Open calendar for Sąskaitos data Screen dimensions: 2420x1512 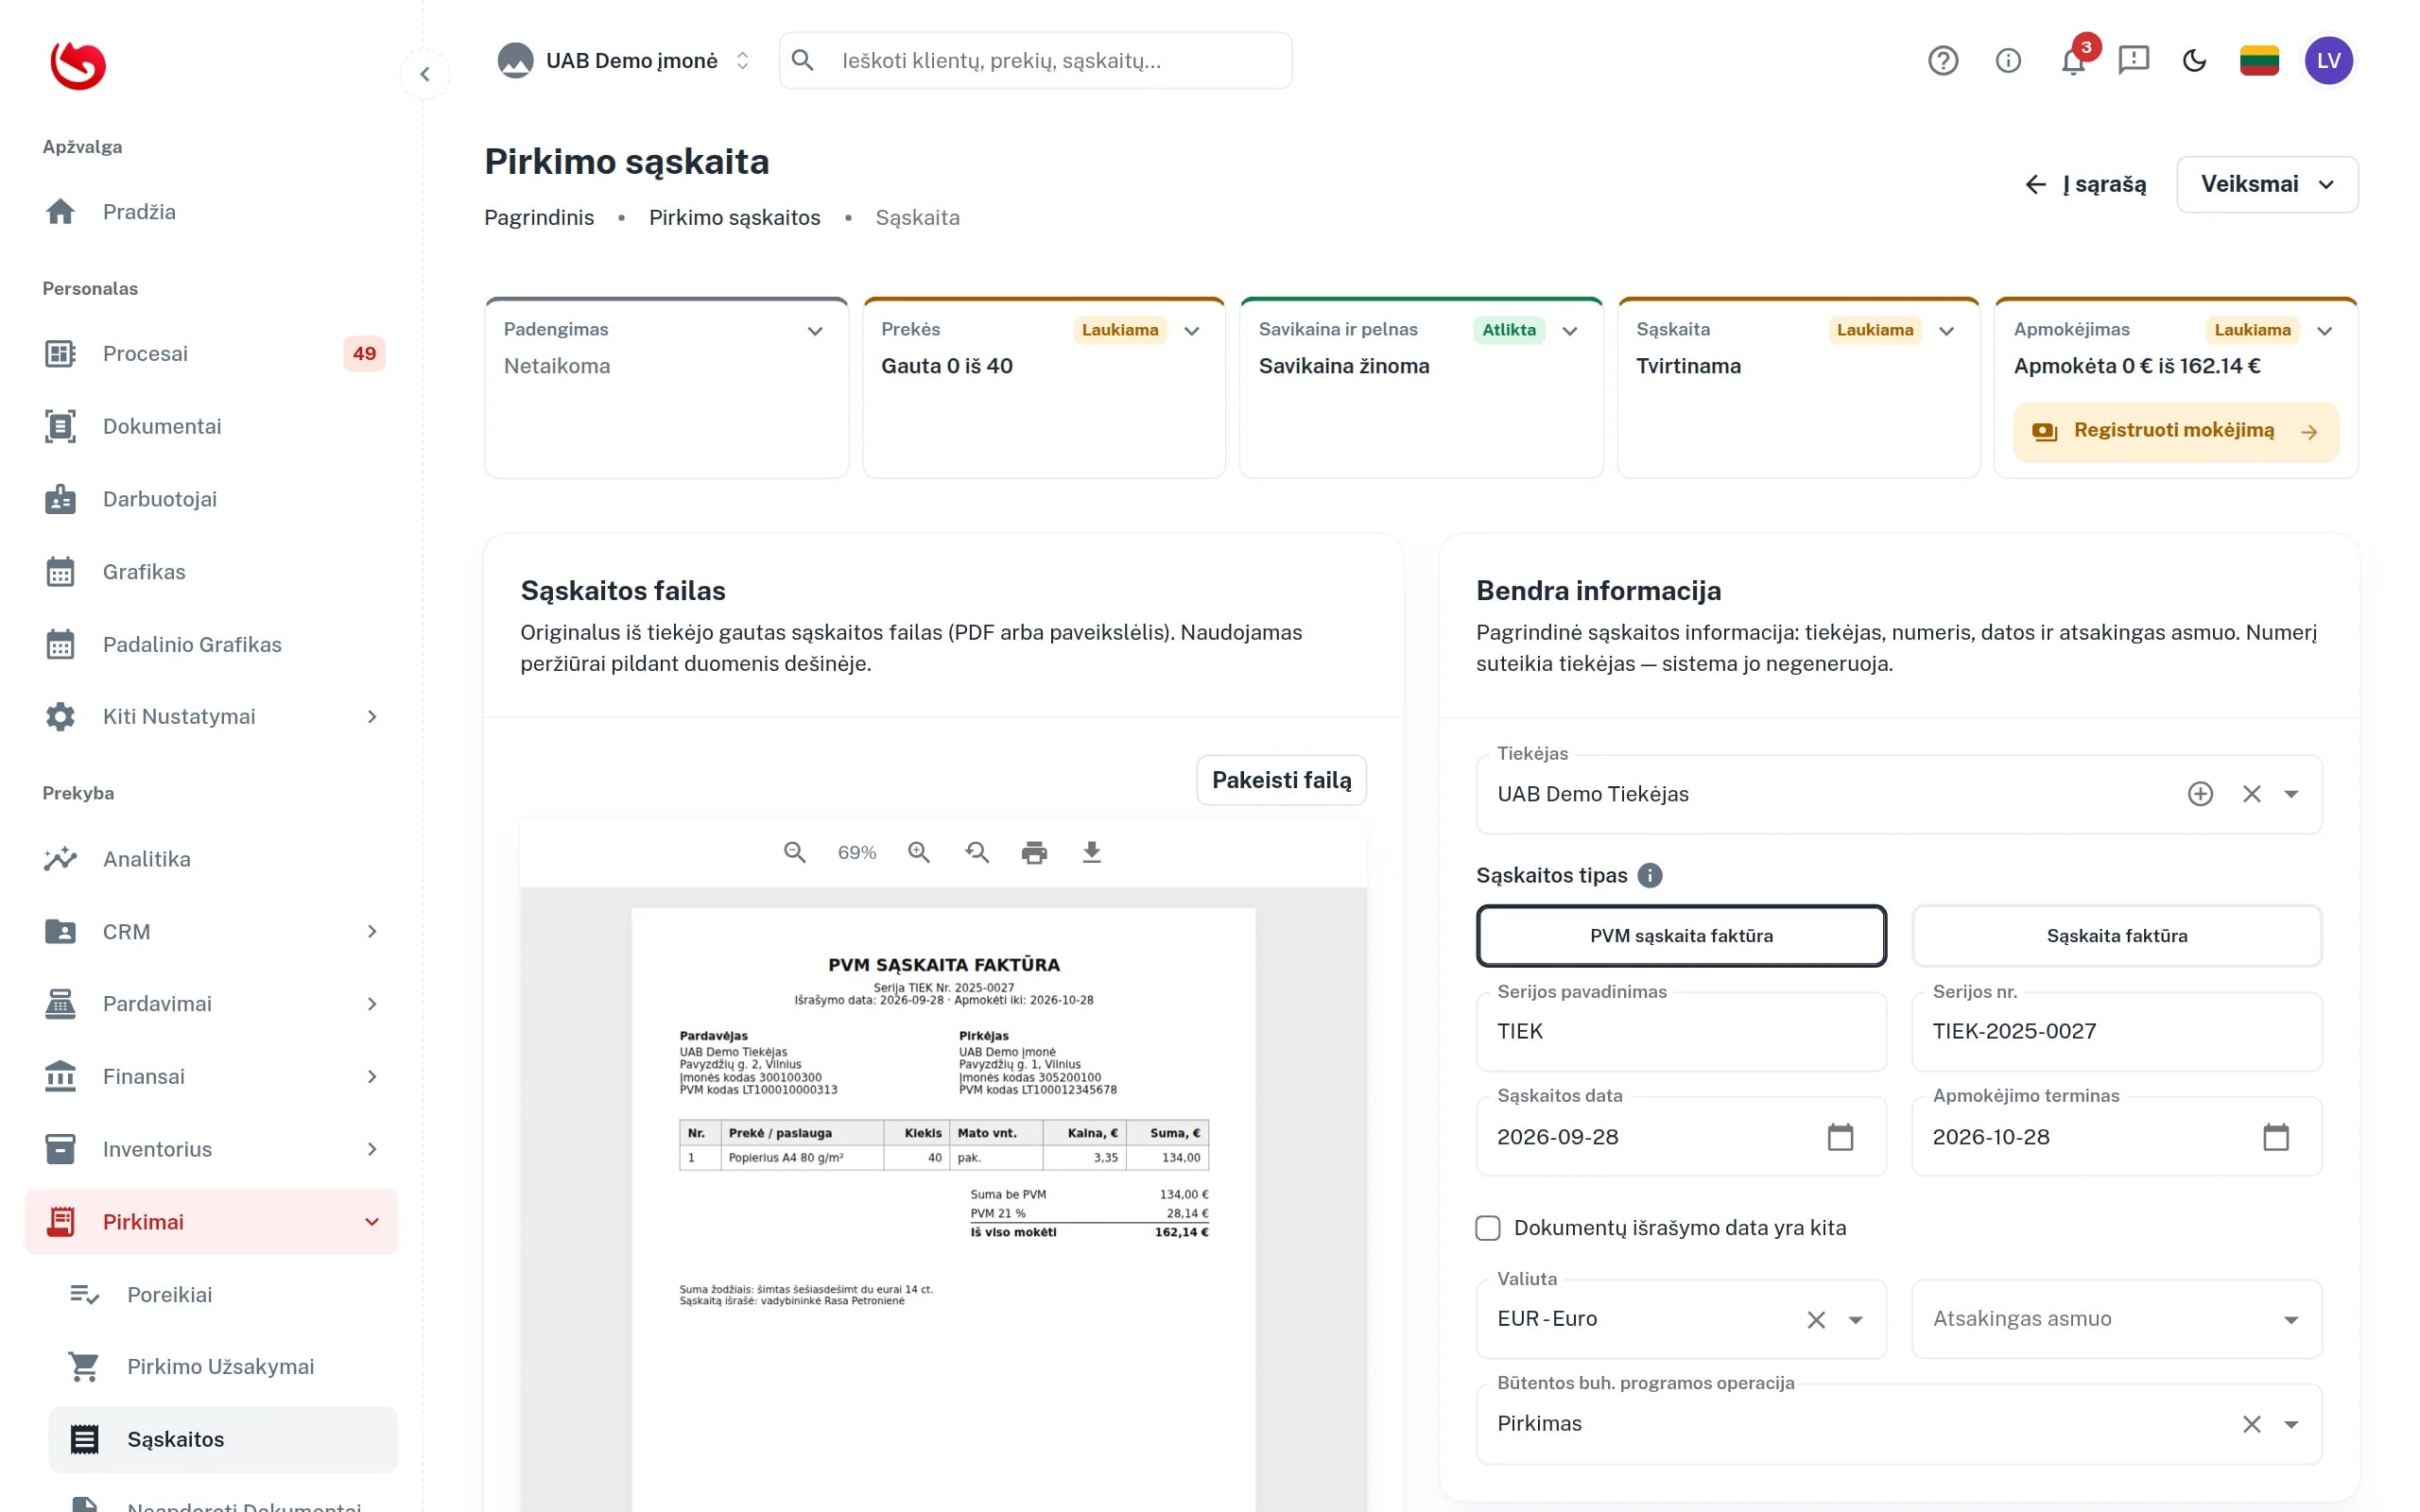[1840, 1137]
